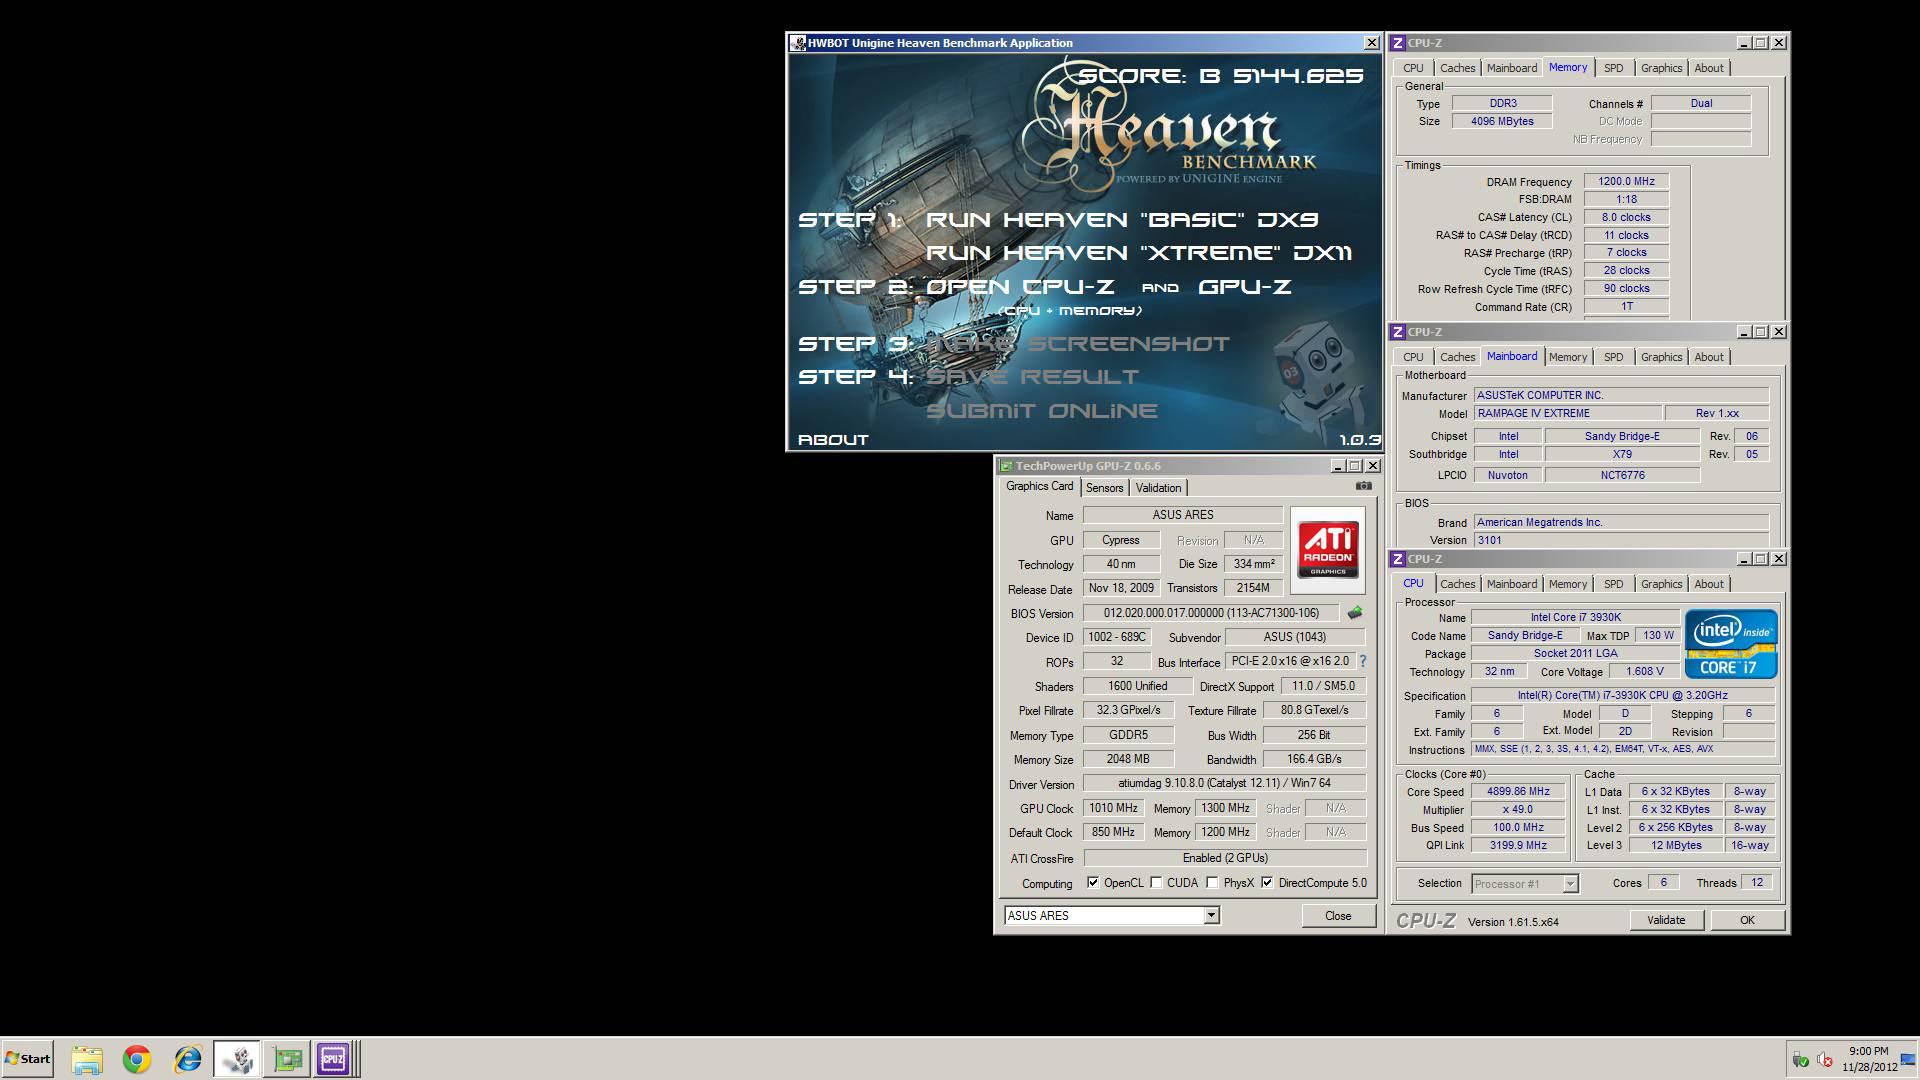The image size is (1920, 1080).
Task: Open Graphics tab in CPU-Z Mainboard window
Action: pyautogui.click(x=1661, y=357)
